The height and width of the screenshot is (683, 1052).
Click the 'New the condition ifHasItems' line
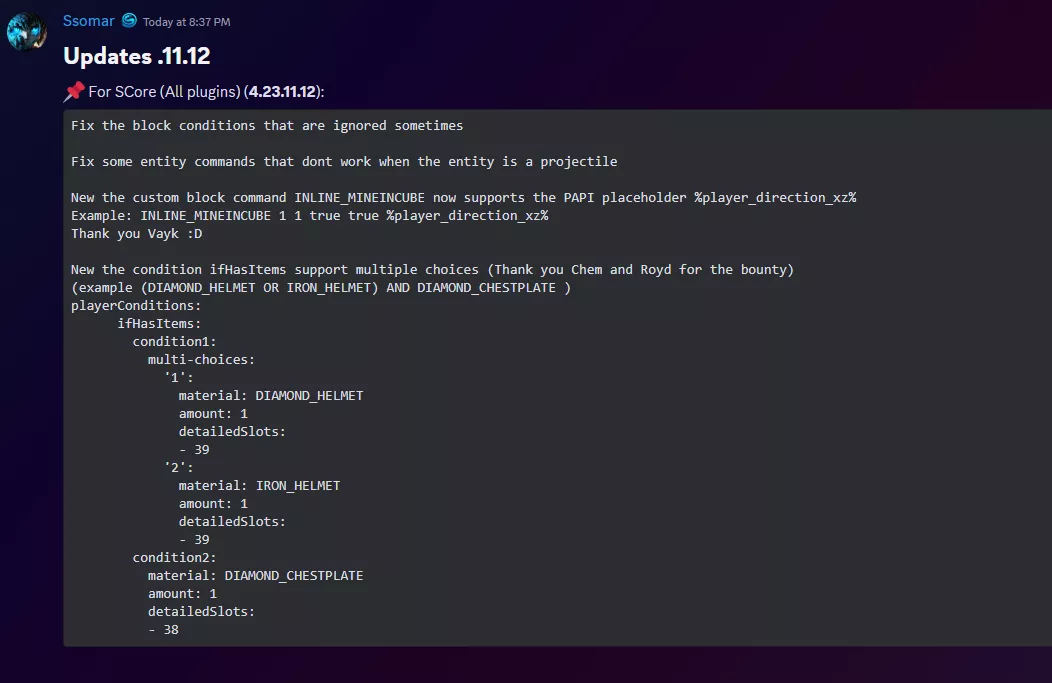tap(432, 270)
